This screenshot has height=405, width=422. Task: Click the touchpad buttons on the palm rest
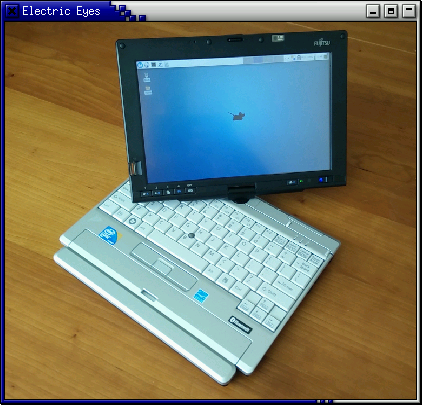click(163, 267)
